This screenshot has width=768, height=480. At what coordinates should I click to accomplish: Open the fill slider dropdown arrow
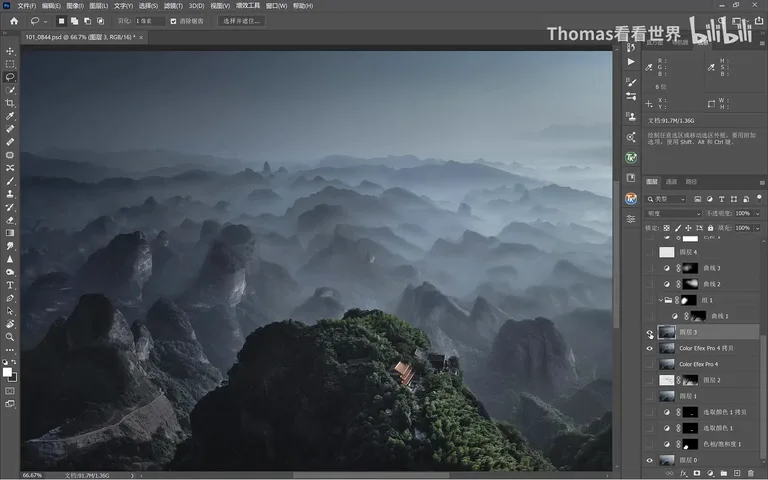point(757,228)
